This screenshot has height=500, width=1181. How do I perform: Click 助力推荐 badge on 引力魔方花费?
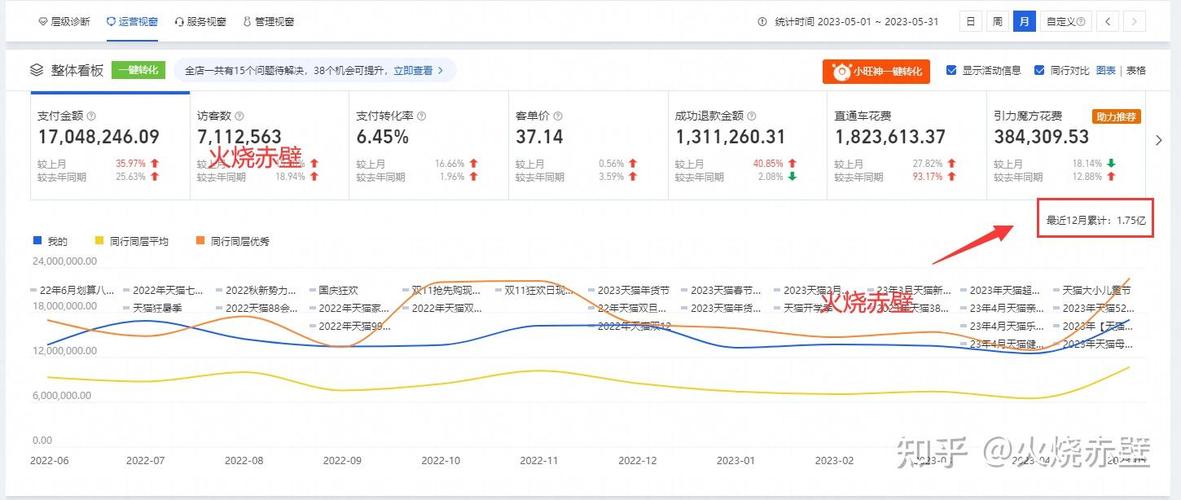(1116, 117)
